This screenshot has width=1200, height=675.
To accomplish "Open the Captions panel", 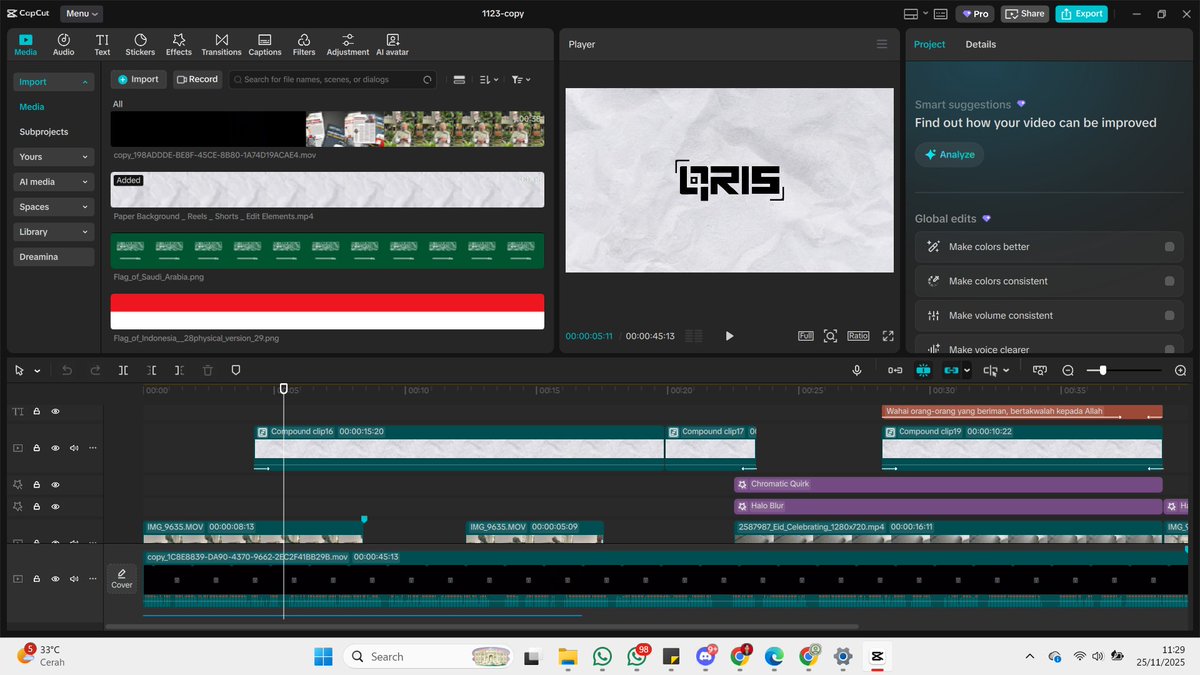I will (x=264, y=44).
